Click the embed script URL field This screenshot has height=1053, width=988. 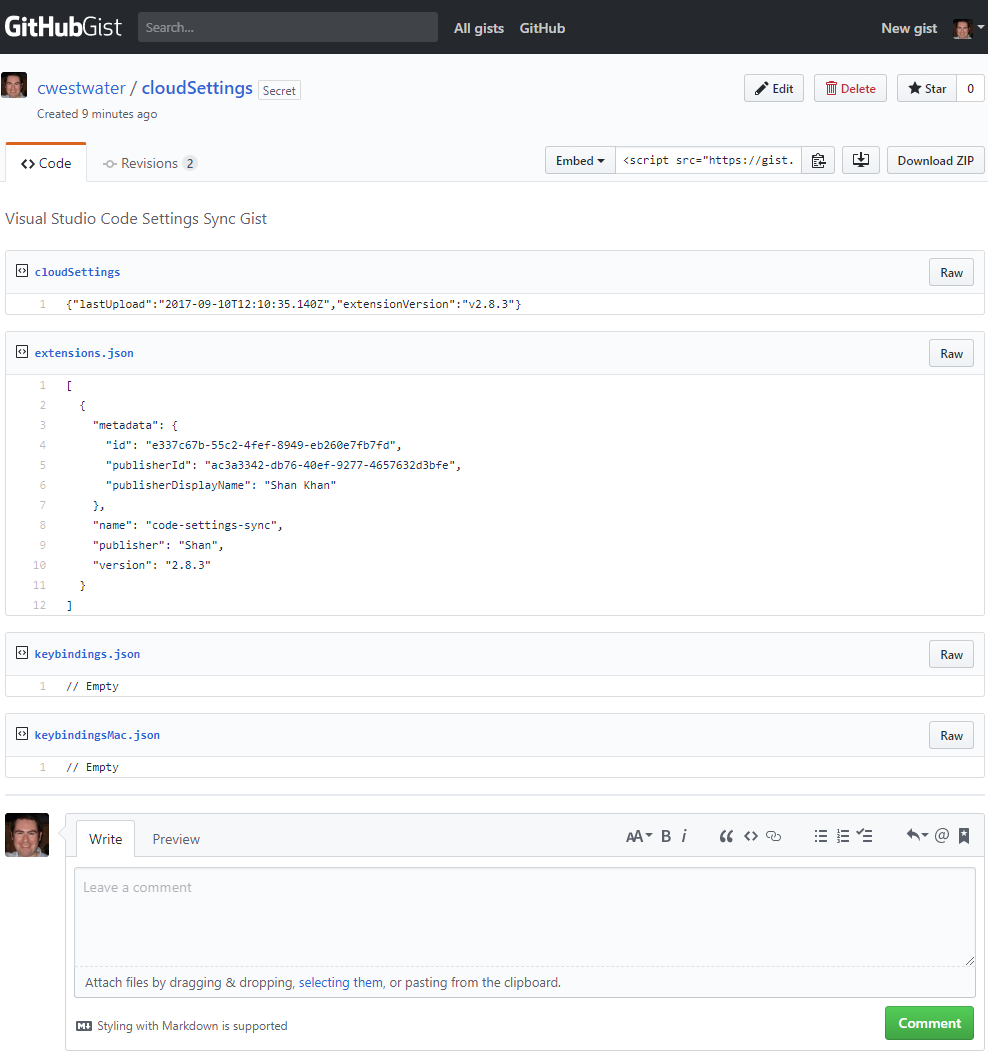pos(709,161)
